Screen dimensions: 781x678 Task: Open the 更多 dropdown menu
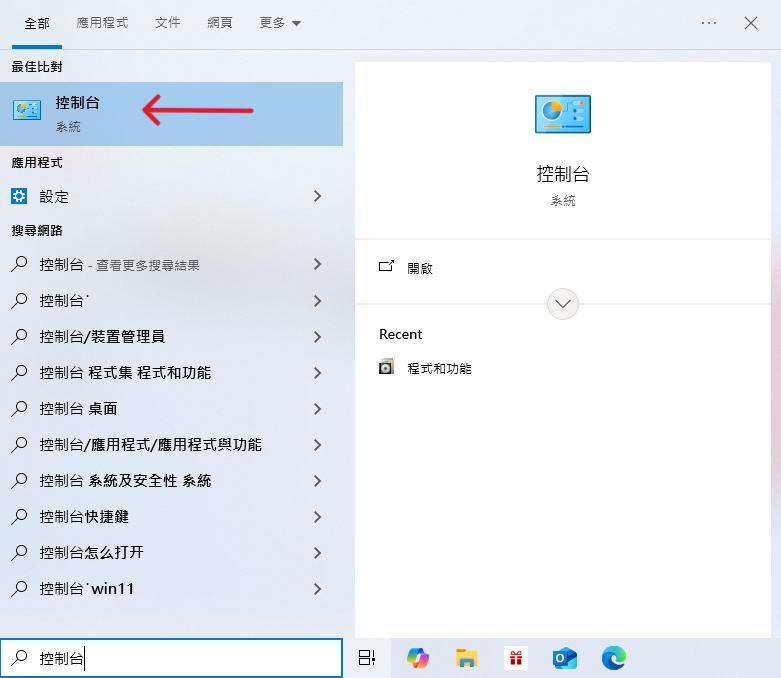(x=280, y=23)
